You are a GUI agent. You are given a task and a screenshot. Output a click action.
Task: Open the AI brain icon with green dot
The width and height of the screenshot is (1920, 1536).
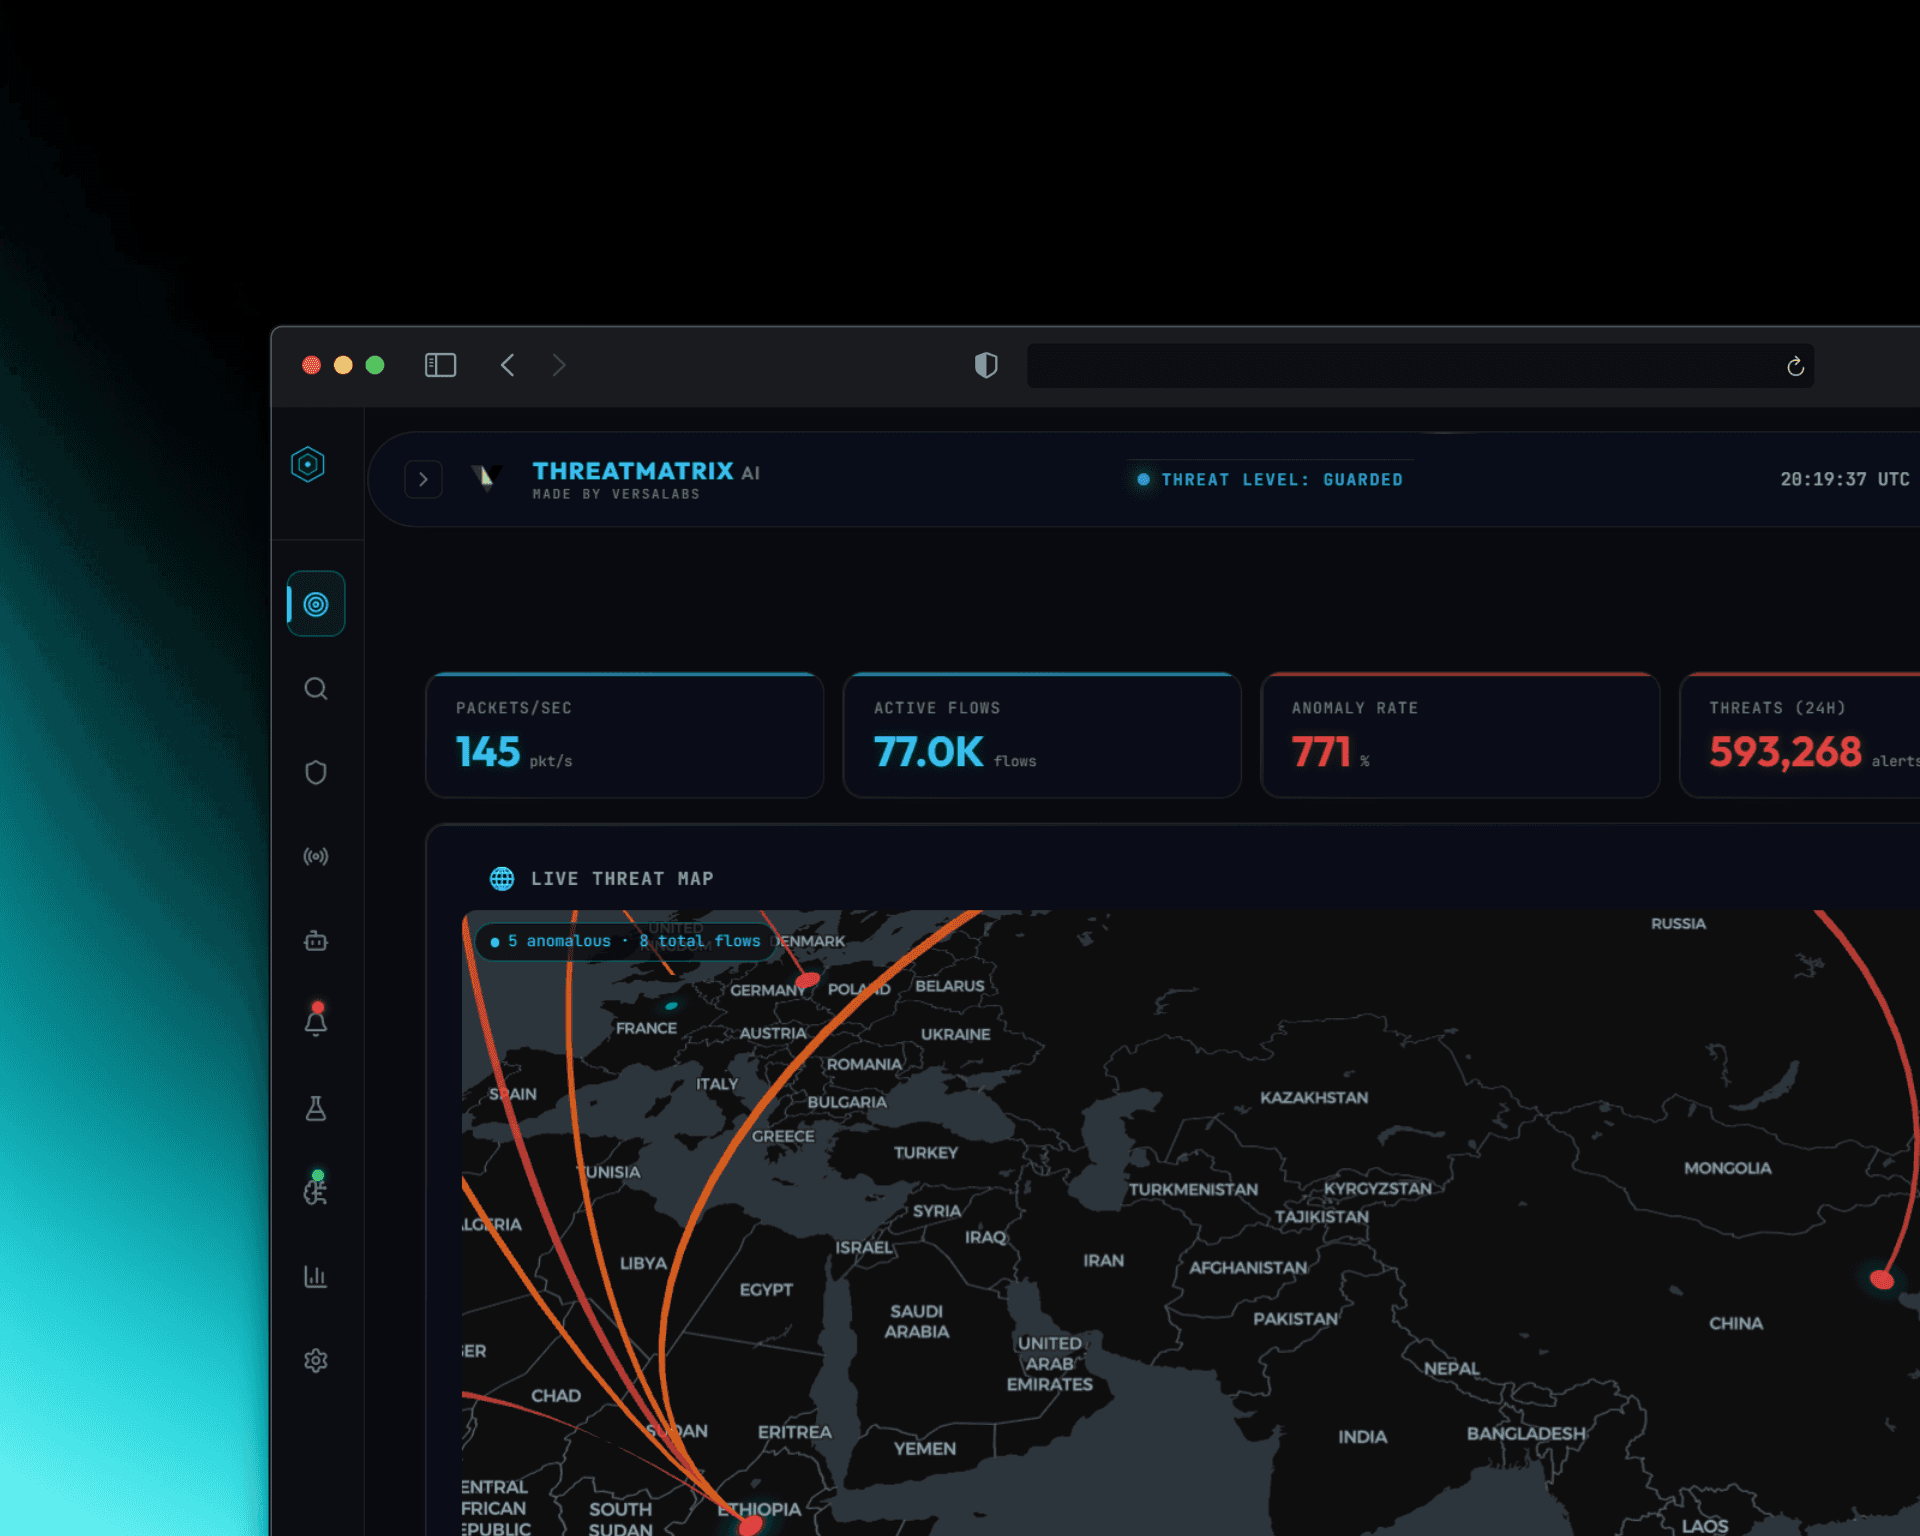click(x=316, y=1189)
